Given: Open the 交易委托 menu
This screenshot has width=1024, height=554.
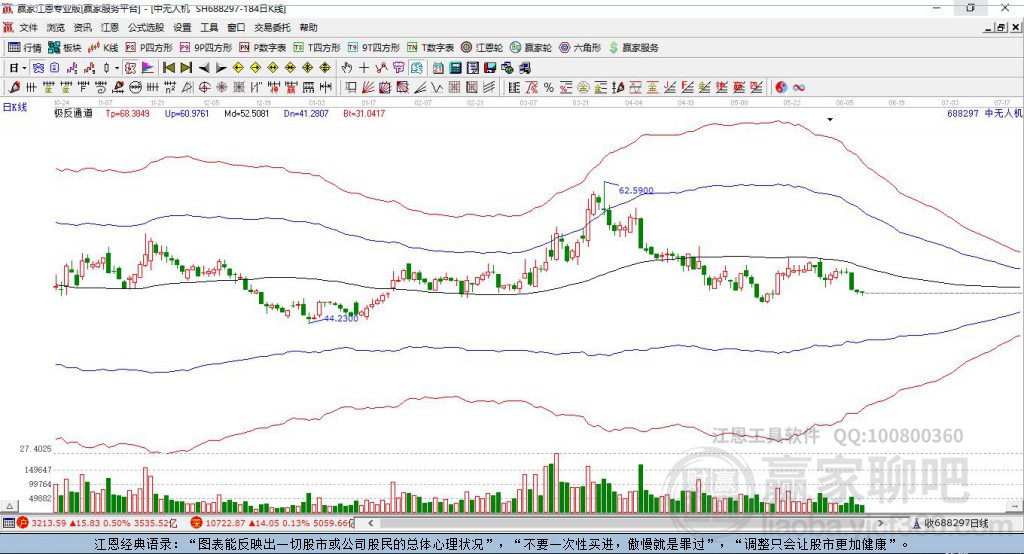Looking at the screenshot, I should tap(272, 27).
